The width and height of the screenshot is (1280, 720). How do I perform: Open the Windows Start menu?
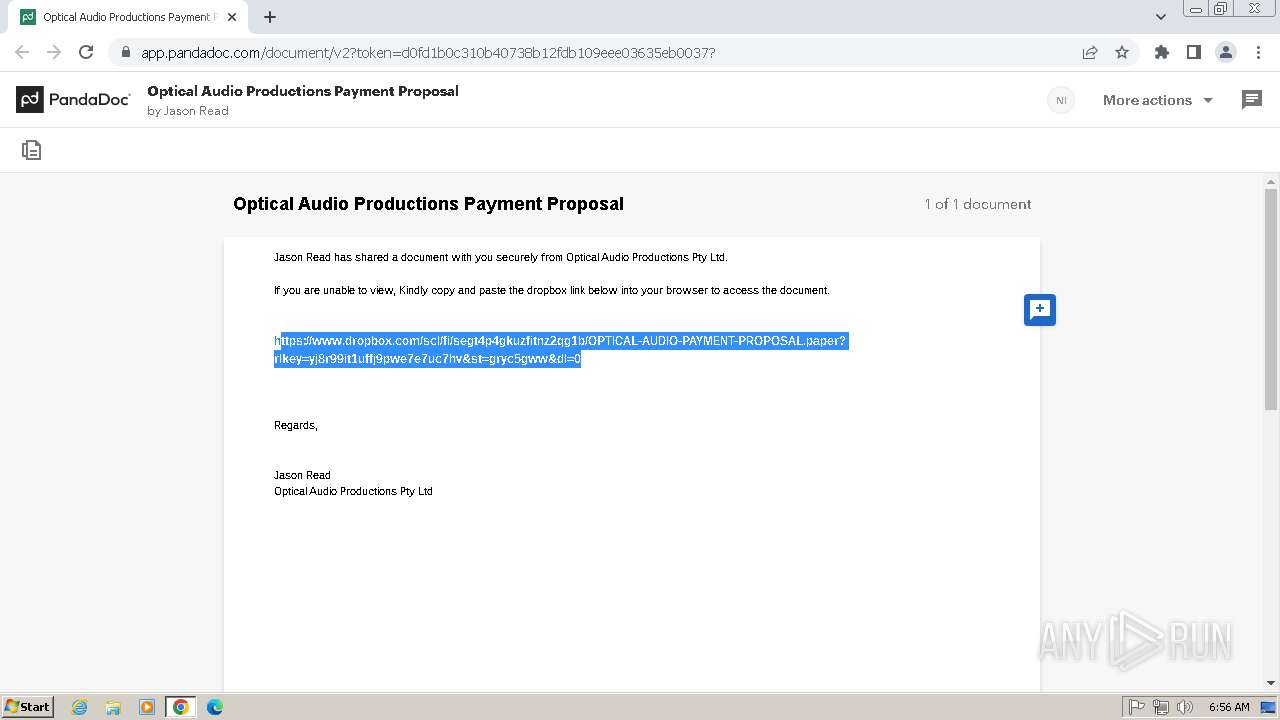[27, 706]
